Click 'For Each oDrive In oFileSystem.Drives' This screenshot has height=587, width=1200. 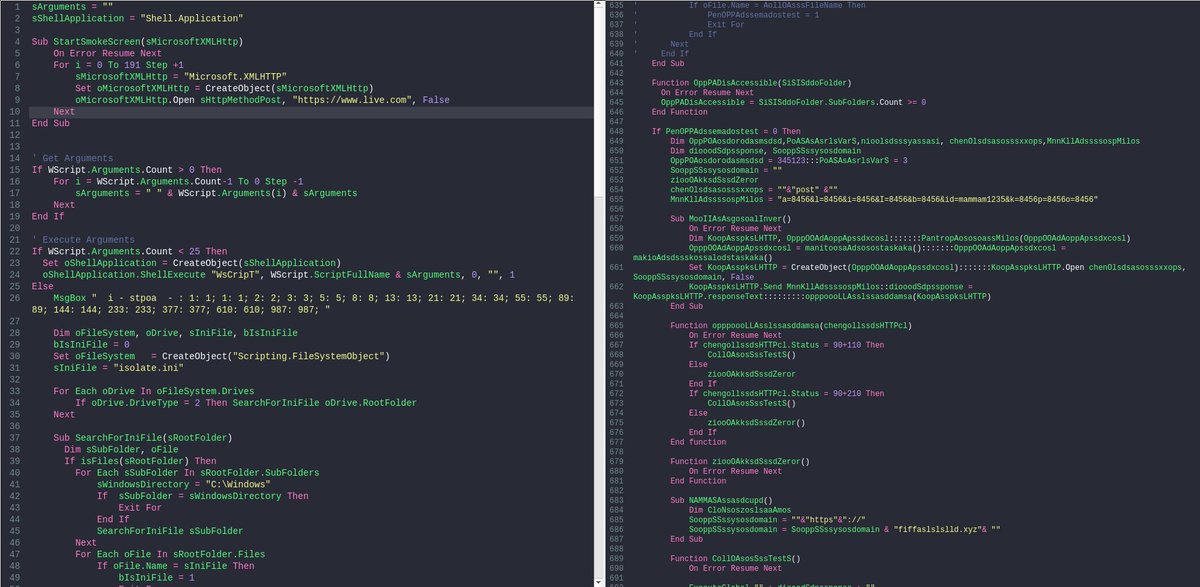point(154,392)
